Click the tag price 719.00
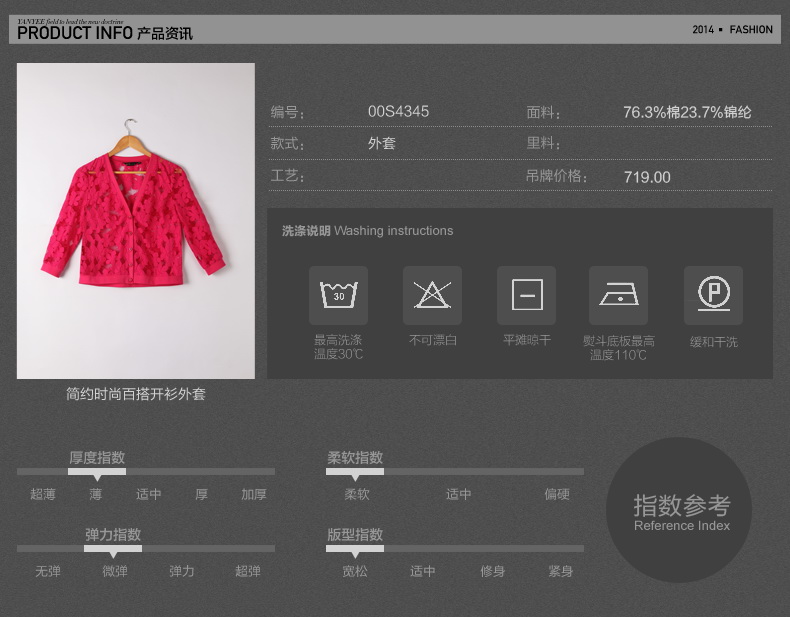 [x=647, y=177]
